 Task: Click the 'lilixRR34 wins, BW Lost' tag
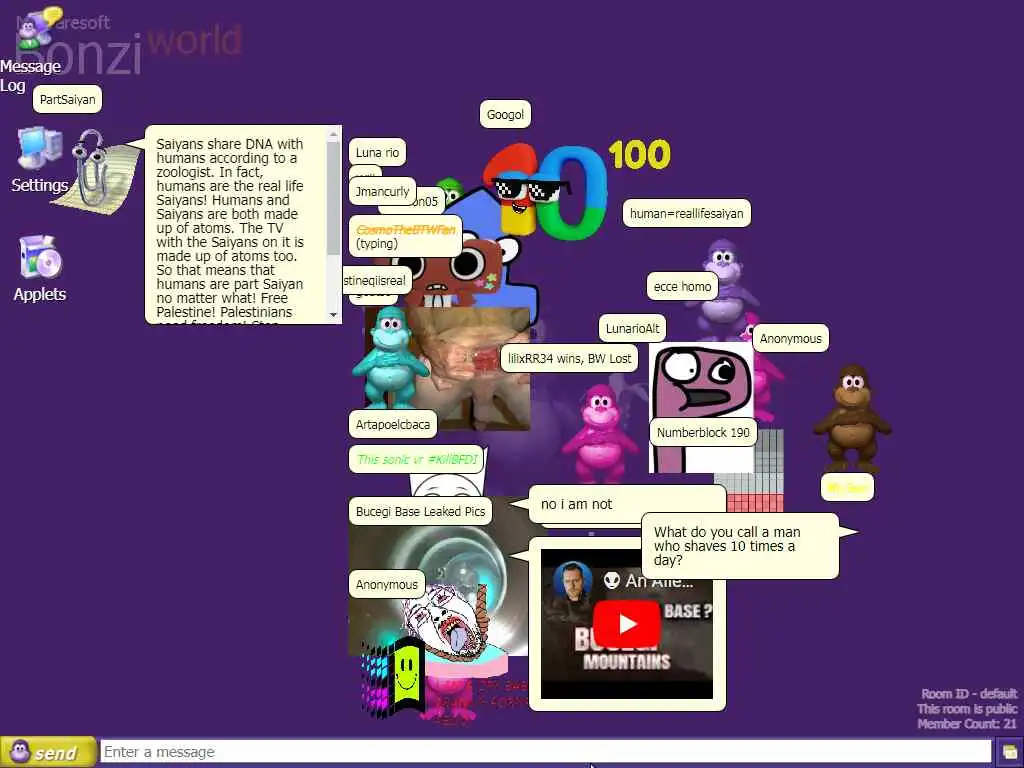point(569,359)
